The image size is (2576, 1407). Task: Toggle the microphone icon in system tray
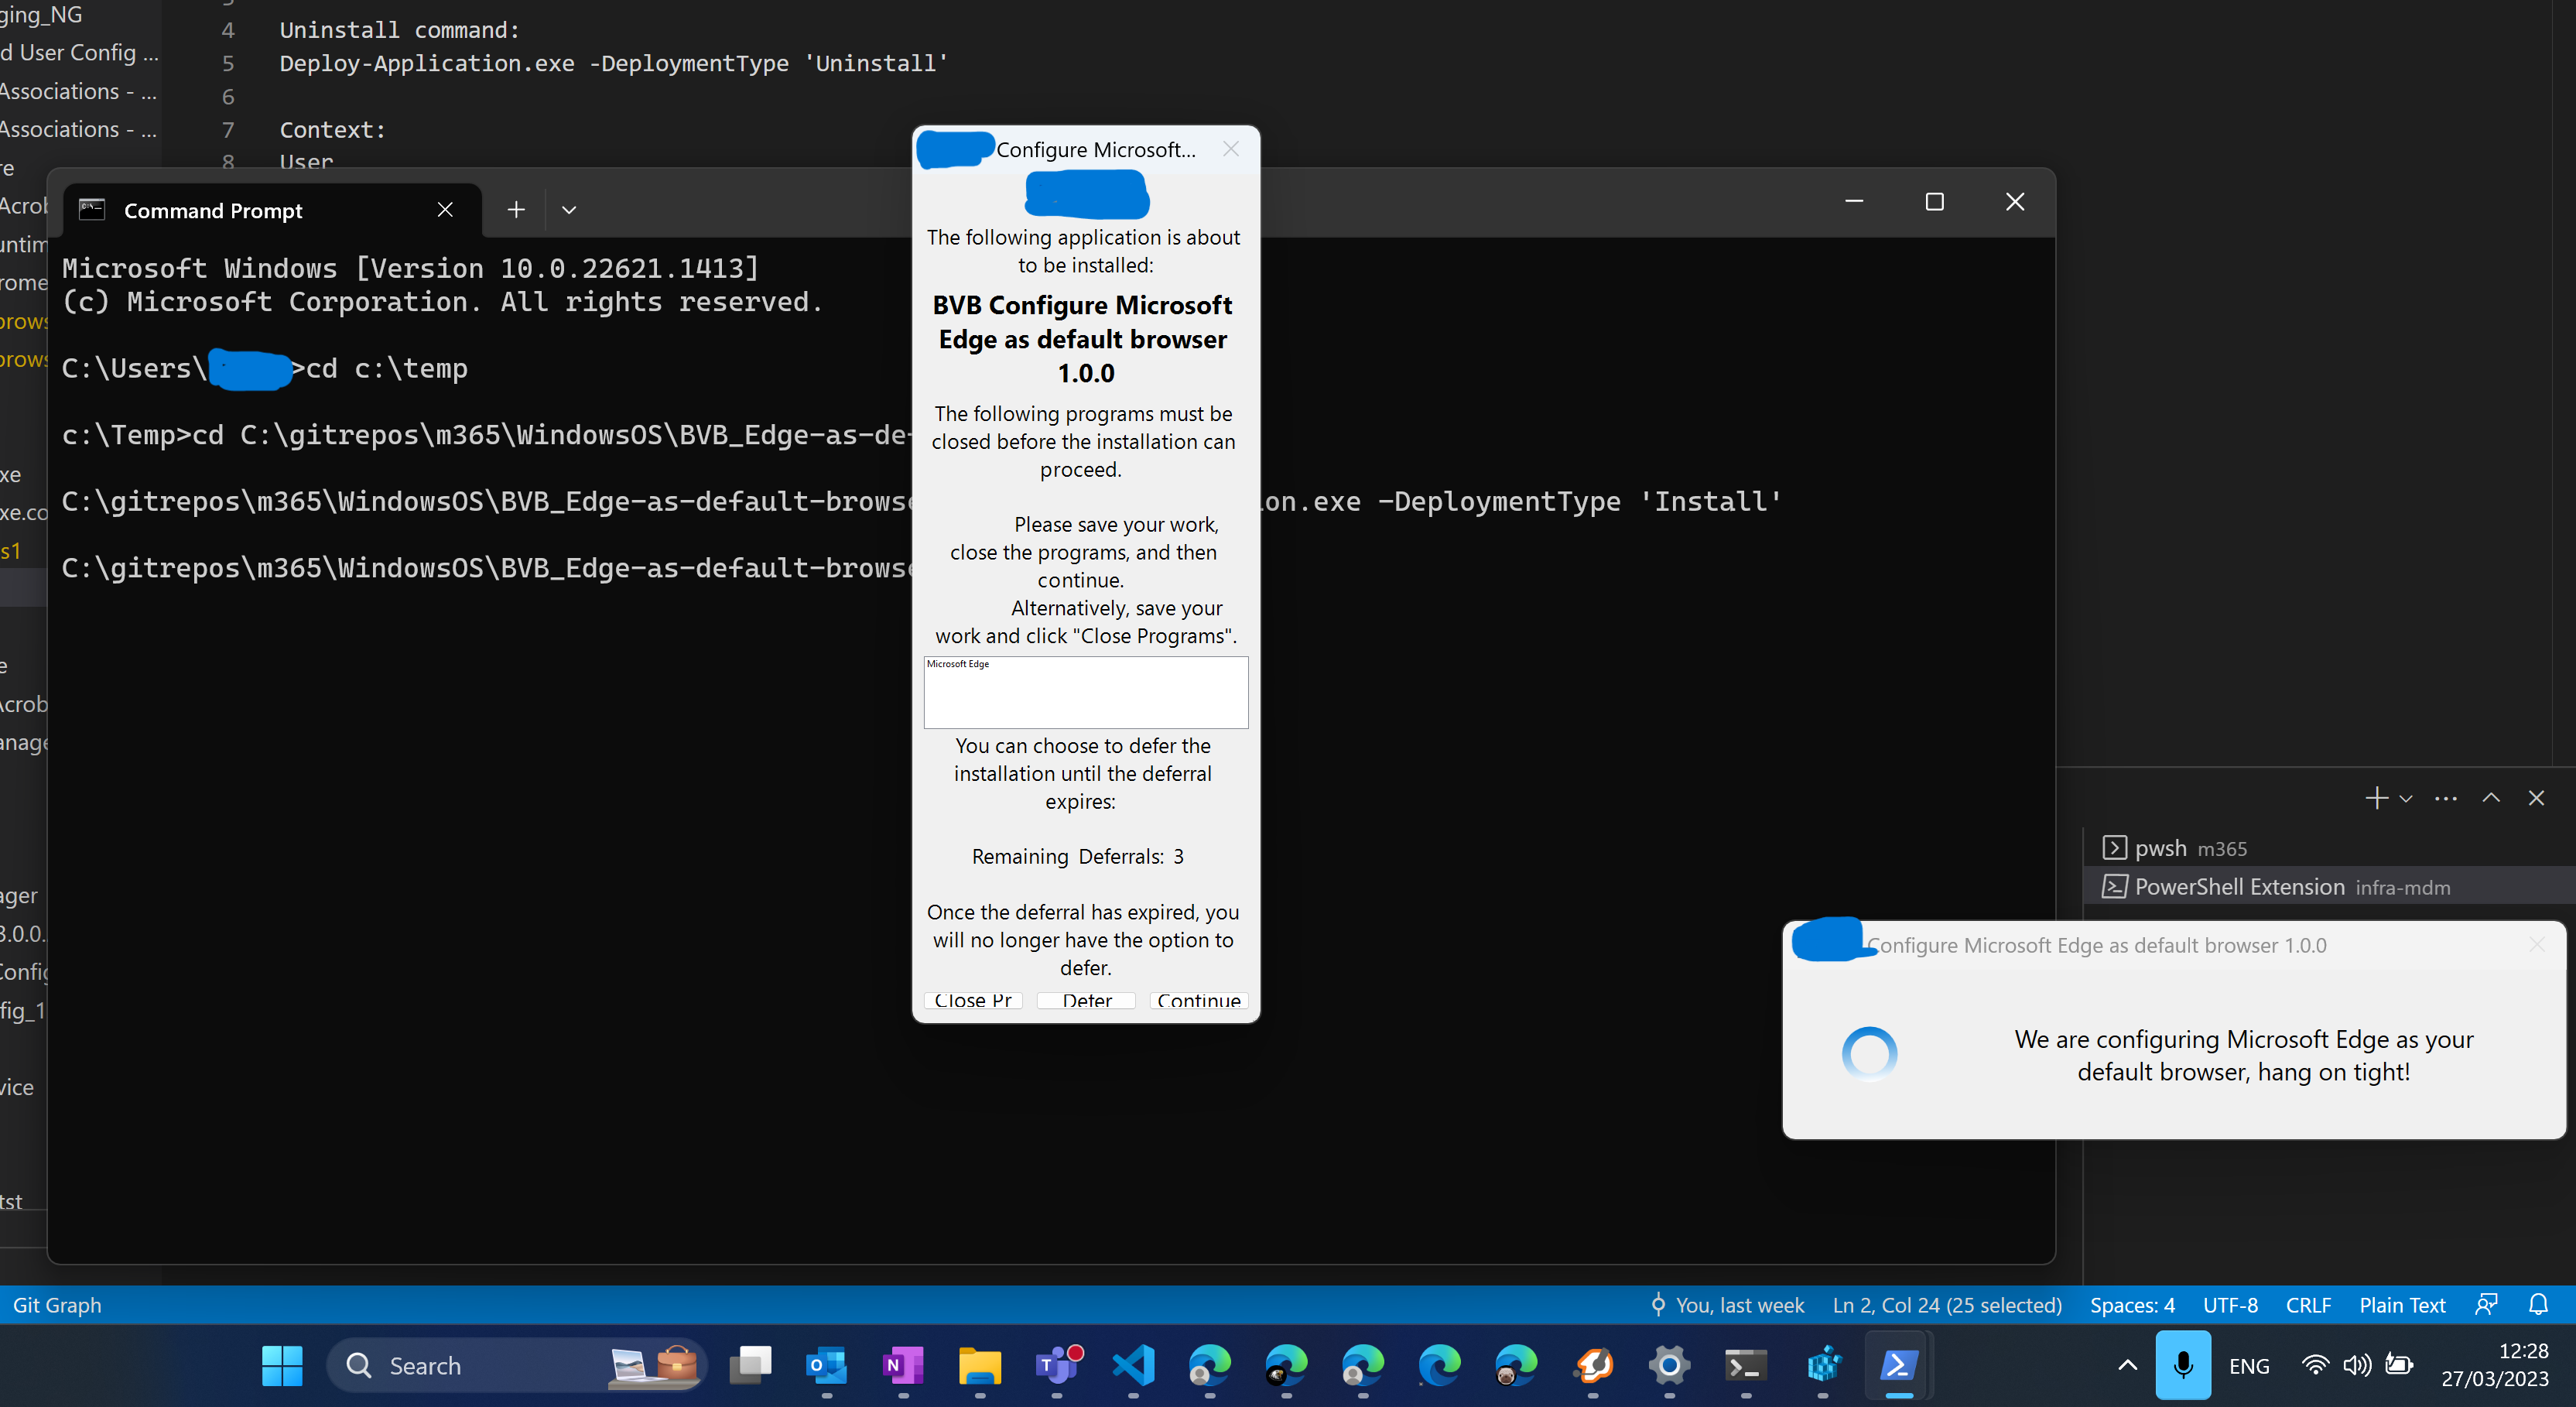coord(2183,1365)
